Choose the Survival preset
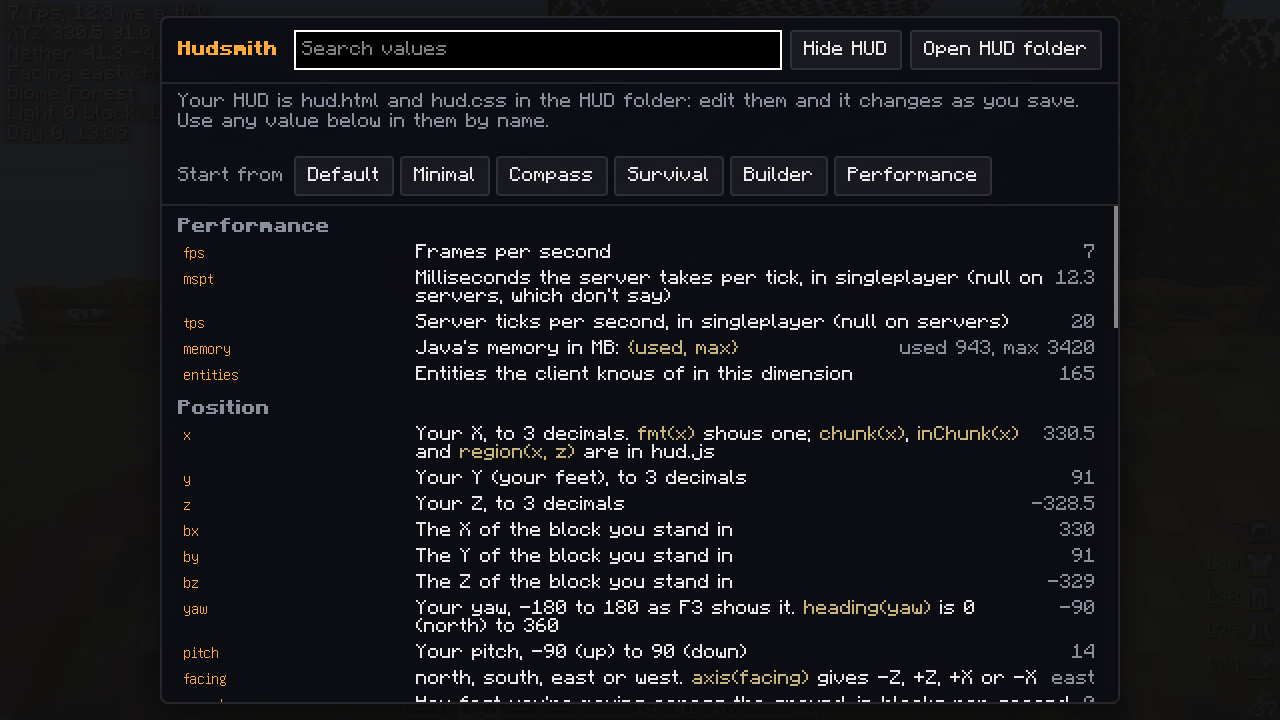 [x=669, y=176]
